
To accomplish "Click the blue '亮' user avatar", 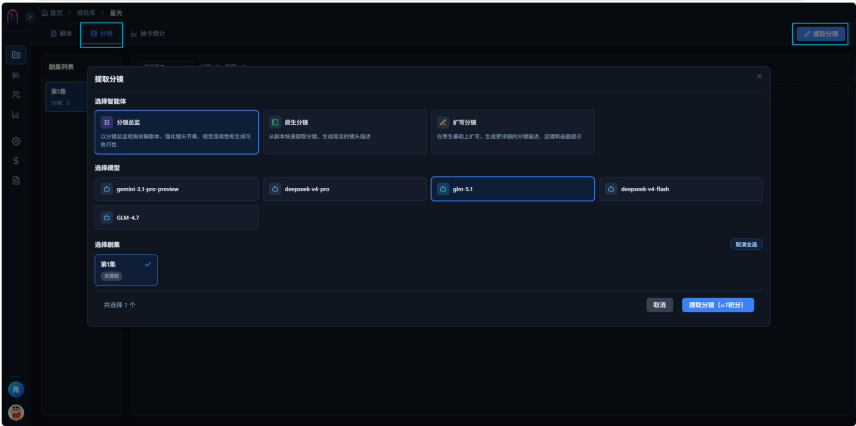I will coord(16,389).
